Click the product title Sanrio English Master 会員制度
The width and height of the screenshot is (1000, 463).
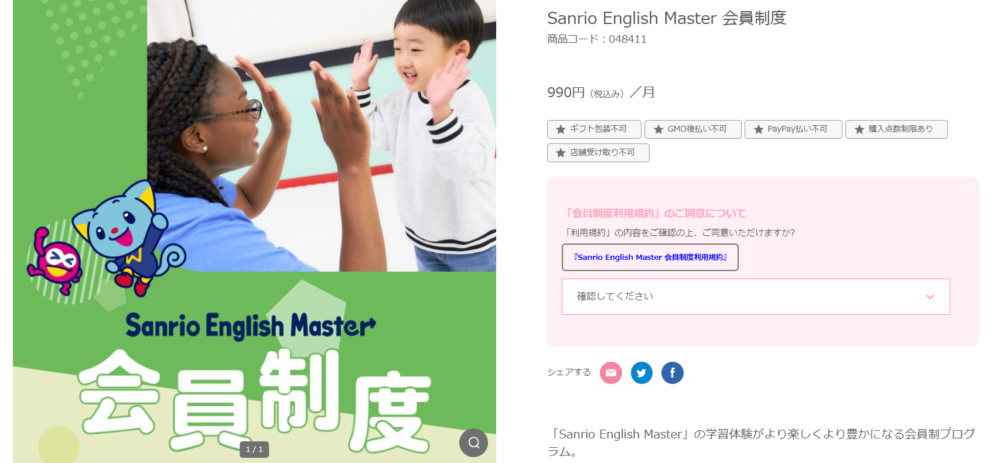coord(666,18)
